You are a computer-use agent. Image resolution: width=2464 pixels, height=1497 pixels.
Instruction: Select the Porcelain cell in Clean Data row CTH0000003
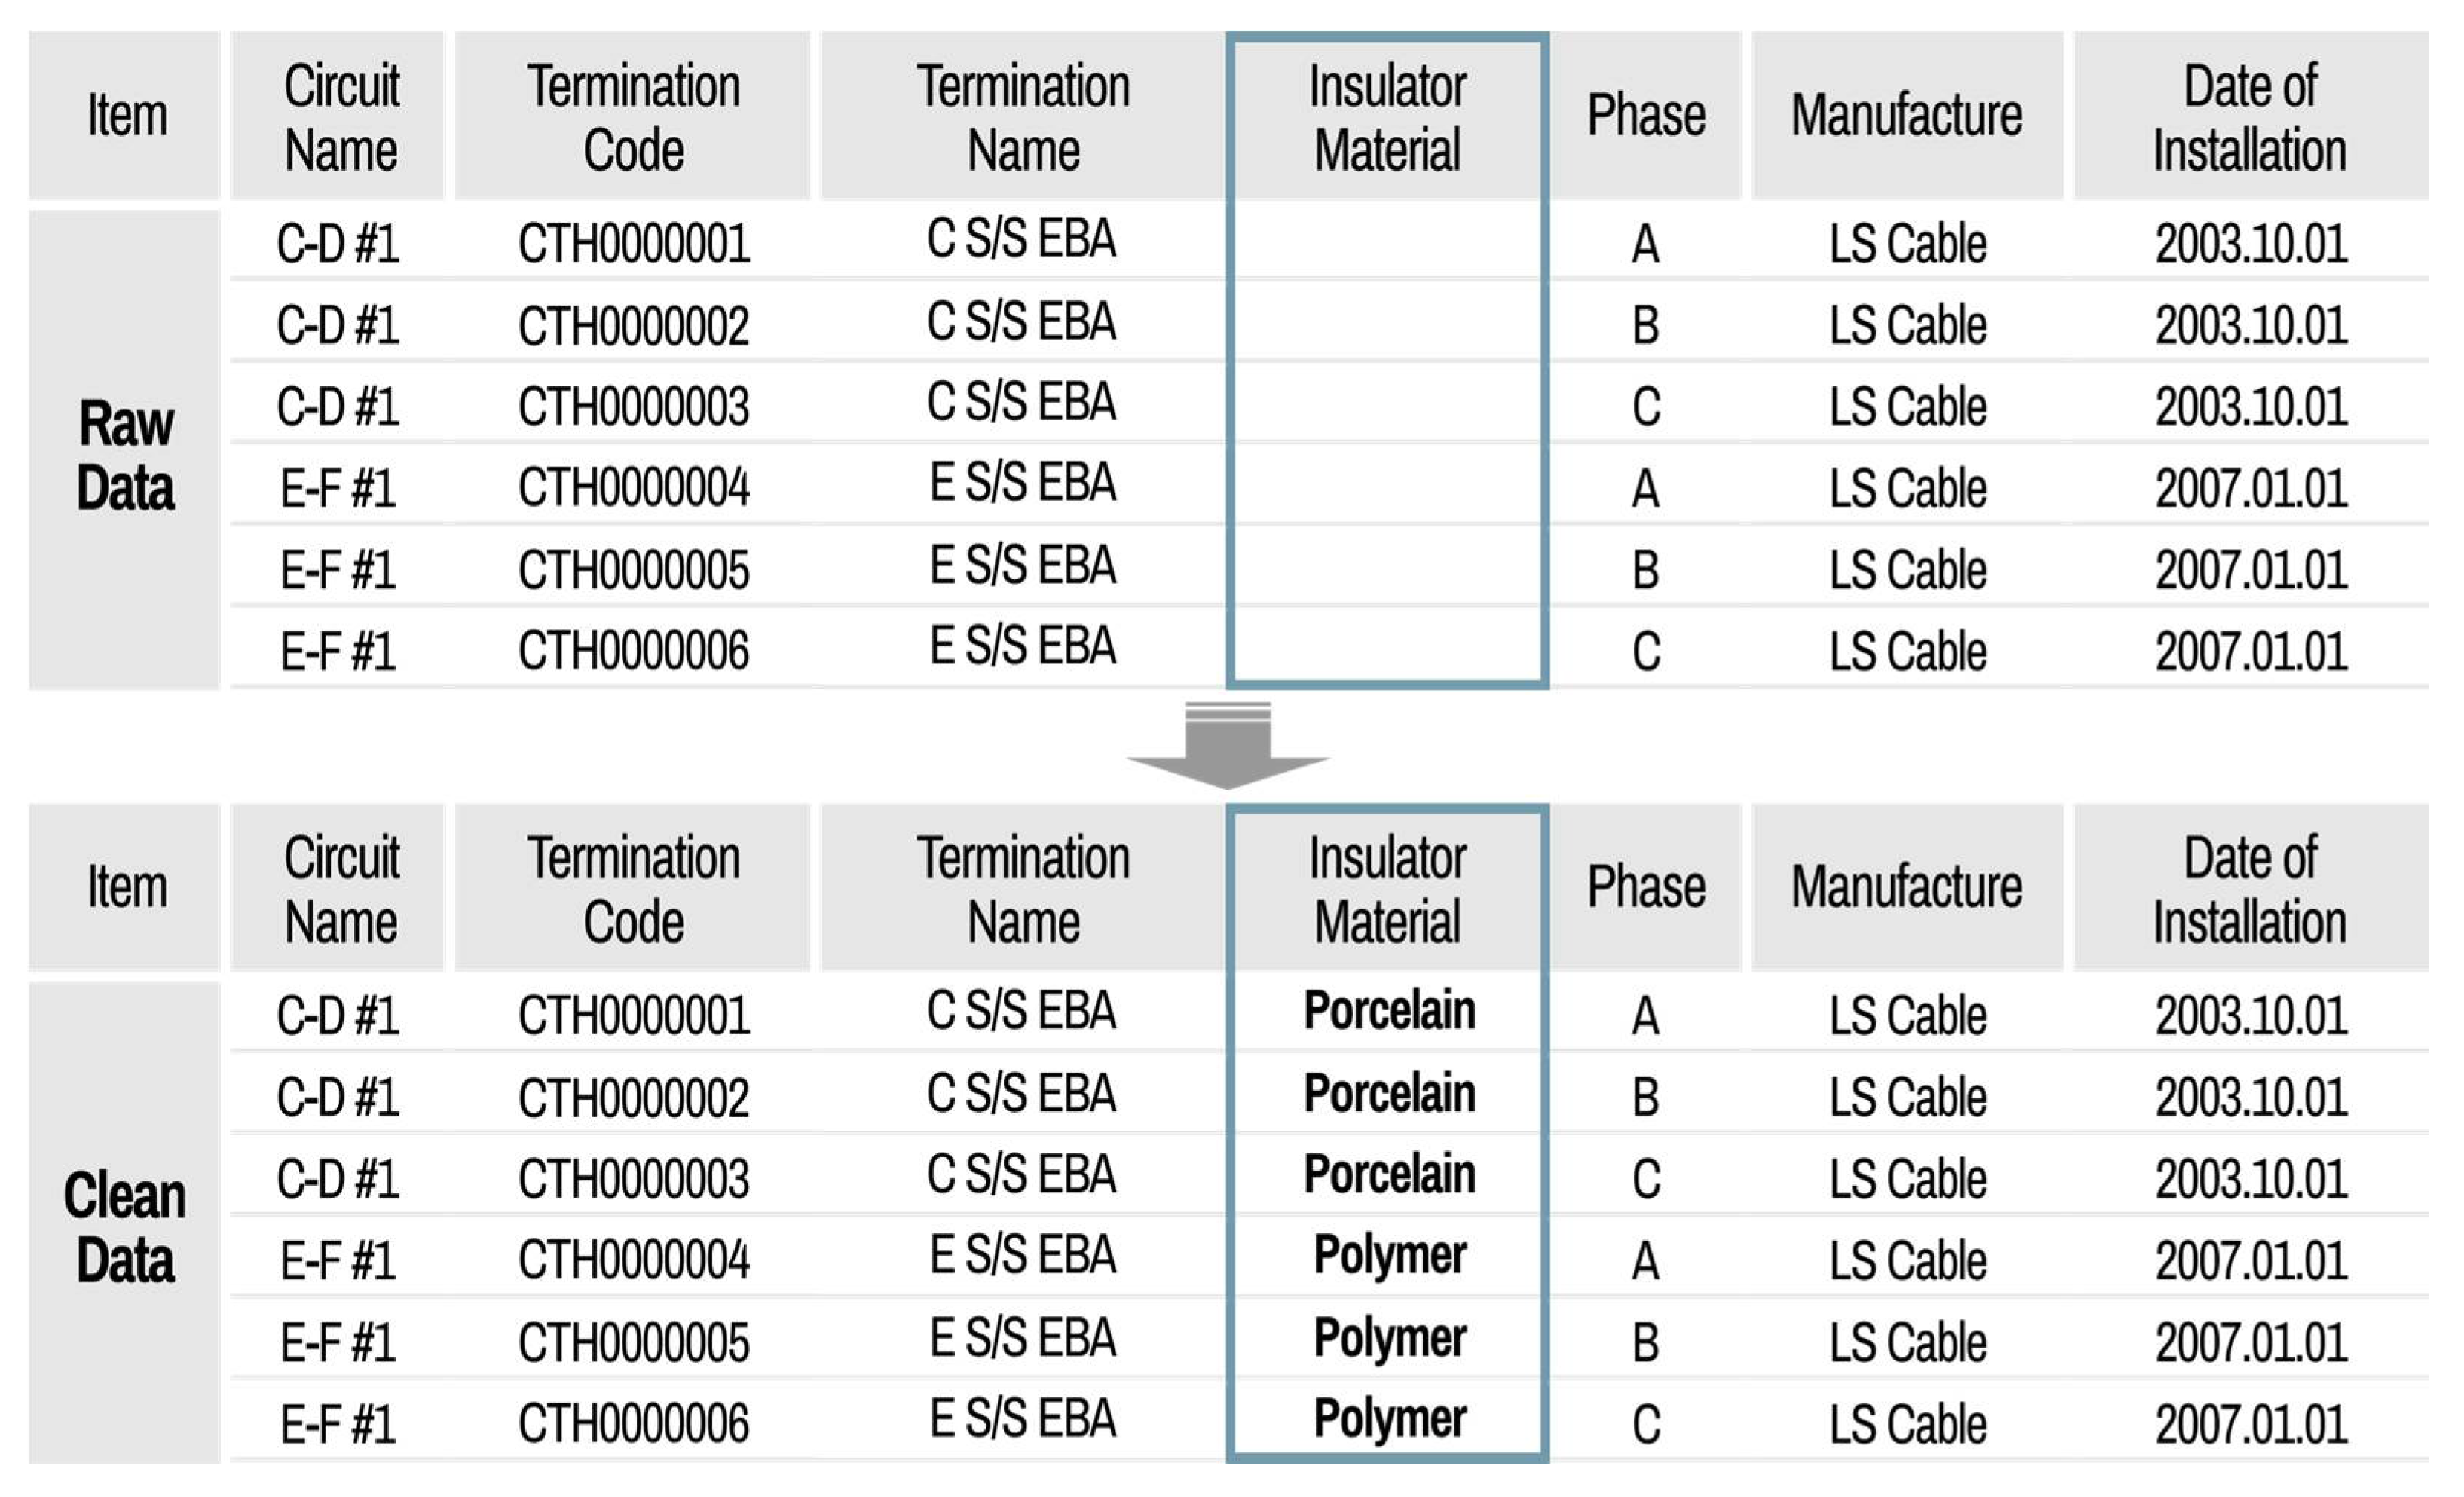tap(1389, 1174)
